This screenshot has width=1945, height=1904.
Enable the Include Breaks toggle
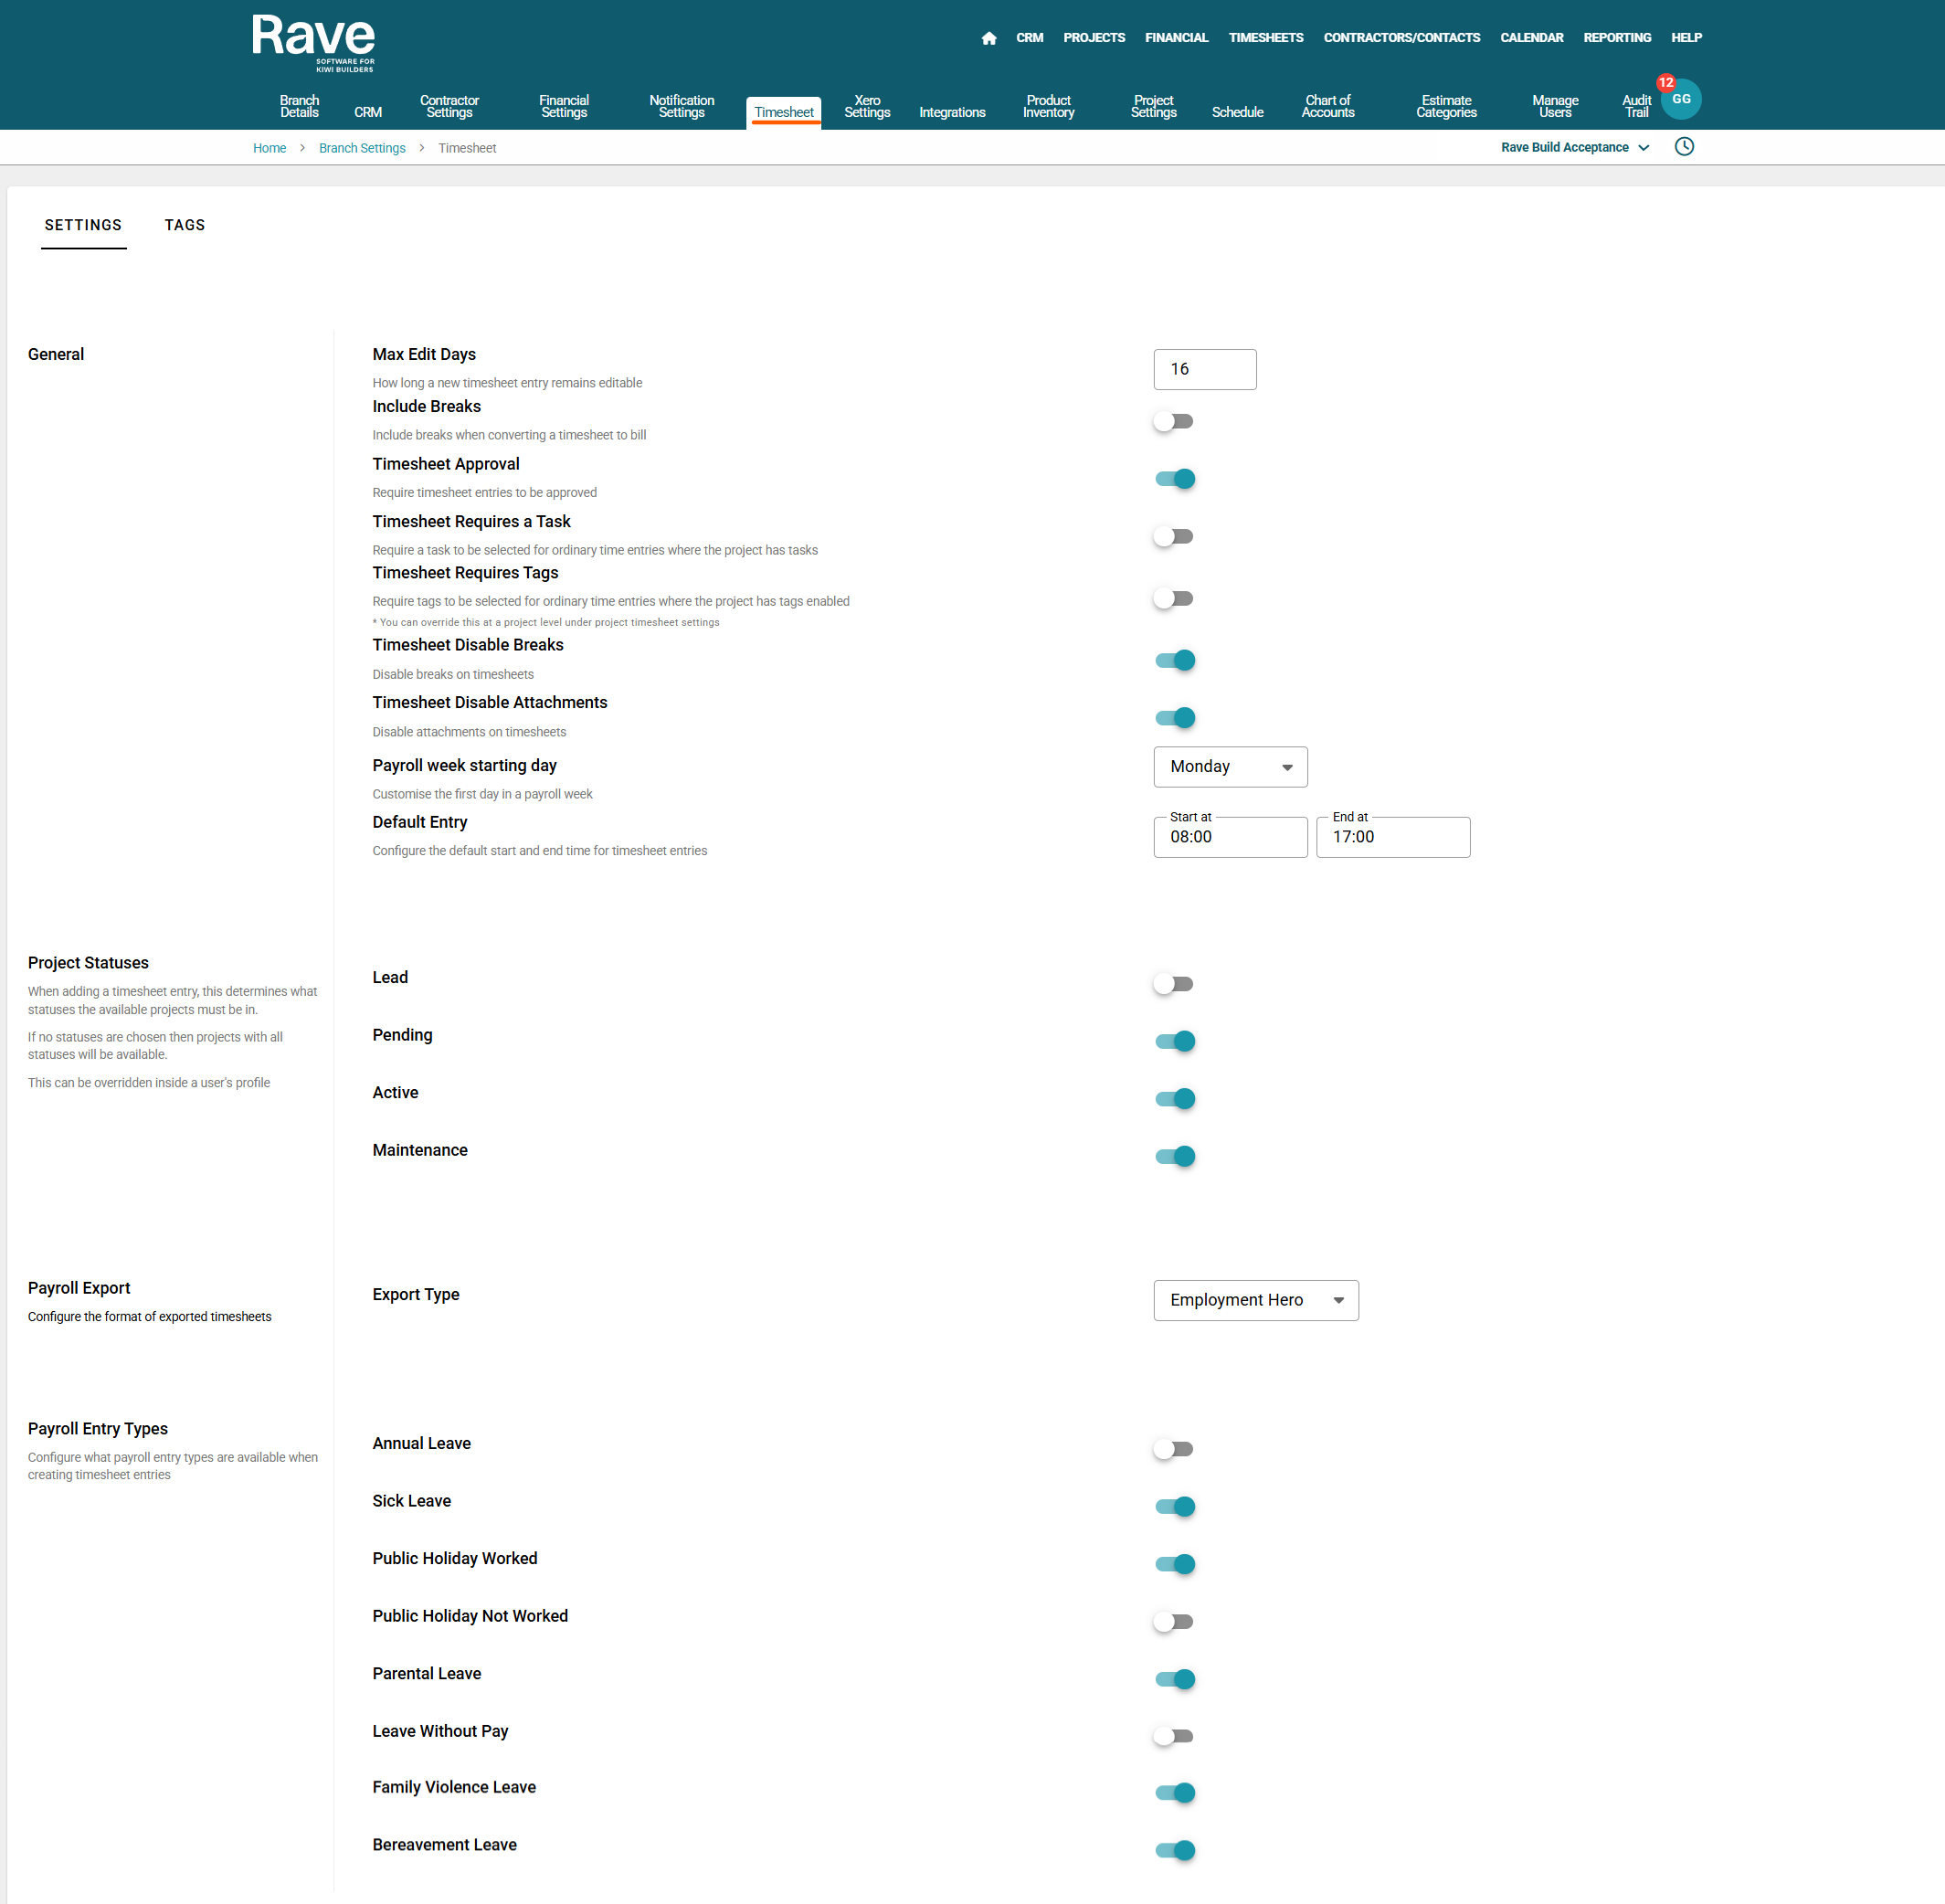1174,421
